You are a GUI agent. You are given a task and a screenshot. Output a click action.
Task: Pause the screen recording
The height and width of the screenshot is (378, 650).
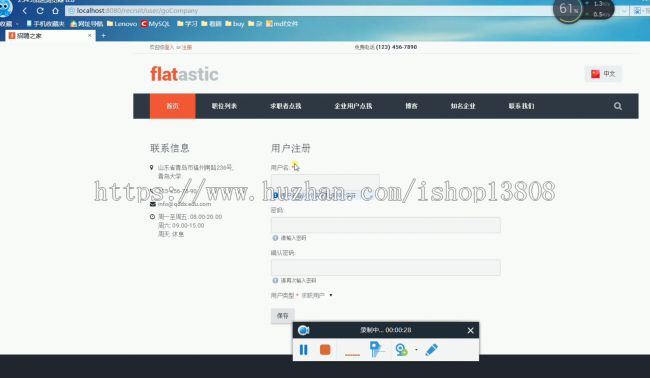pos(303,350)
